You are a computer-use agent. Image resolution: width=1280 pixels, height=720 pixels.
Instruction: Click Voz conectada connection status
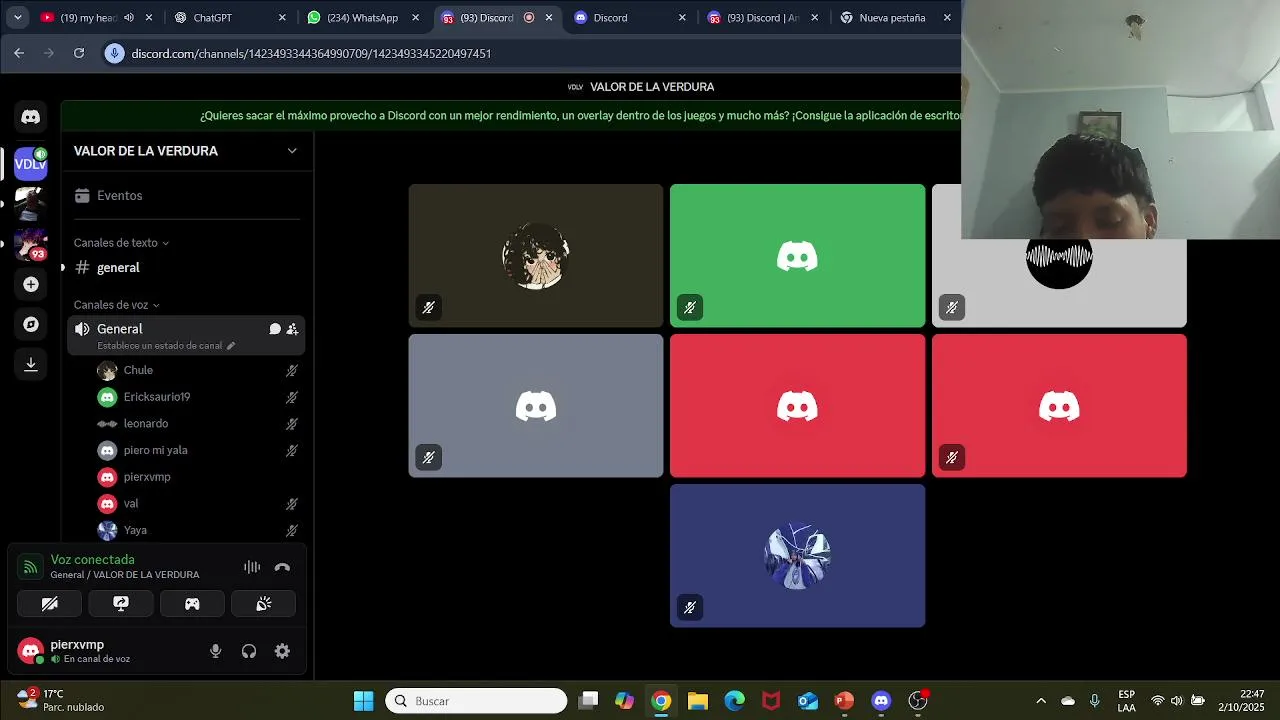[x=92, y=560]
